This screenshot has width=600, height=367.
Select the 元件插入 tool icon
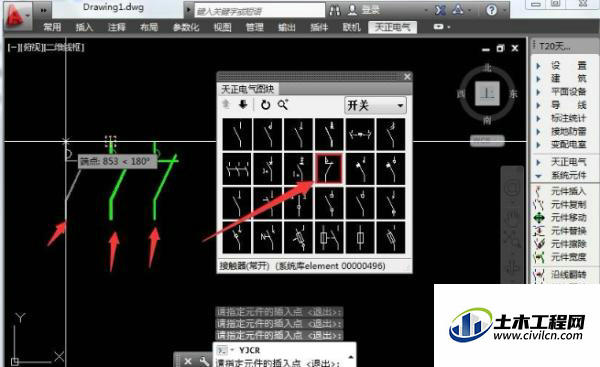539,191
